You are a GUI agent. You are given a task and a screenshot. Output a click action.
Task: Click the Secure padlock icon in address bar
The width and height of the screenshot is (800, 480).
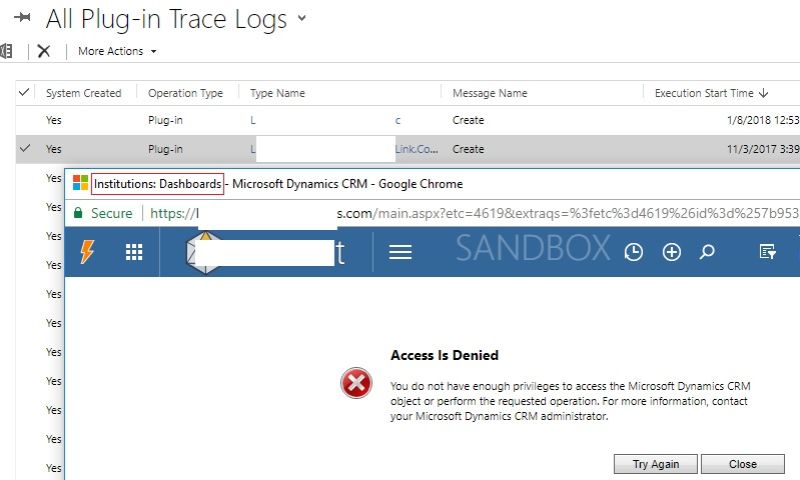coord(78,213)
